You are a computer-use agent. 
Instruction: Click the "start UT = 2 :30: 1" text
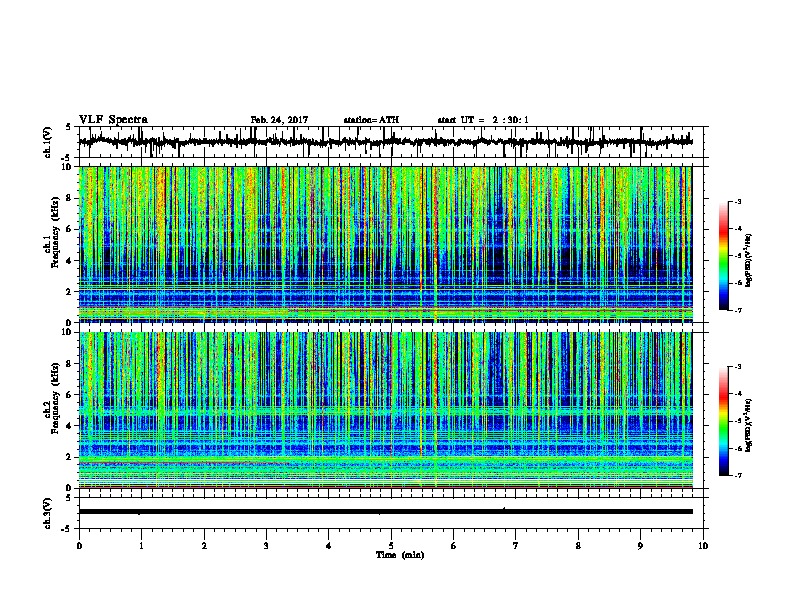[x=483, y=120]
